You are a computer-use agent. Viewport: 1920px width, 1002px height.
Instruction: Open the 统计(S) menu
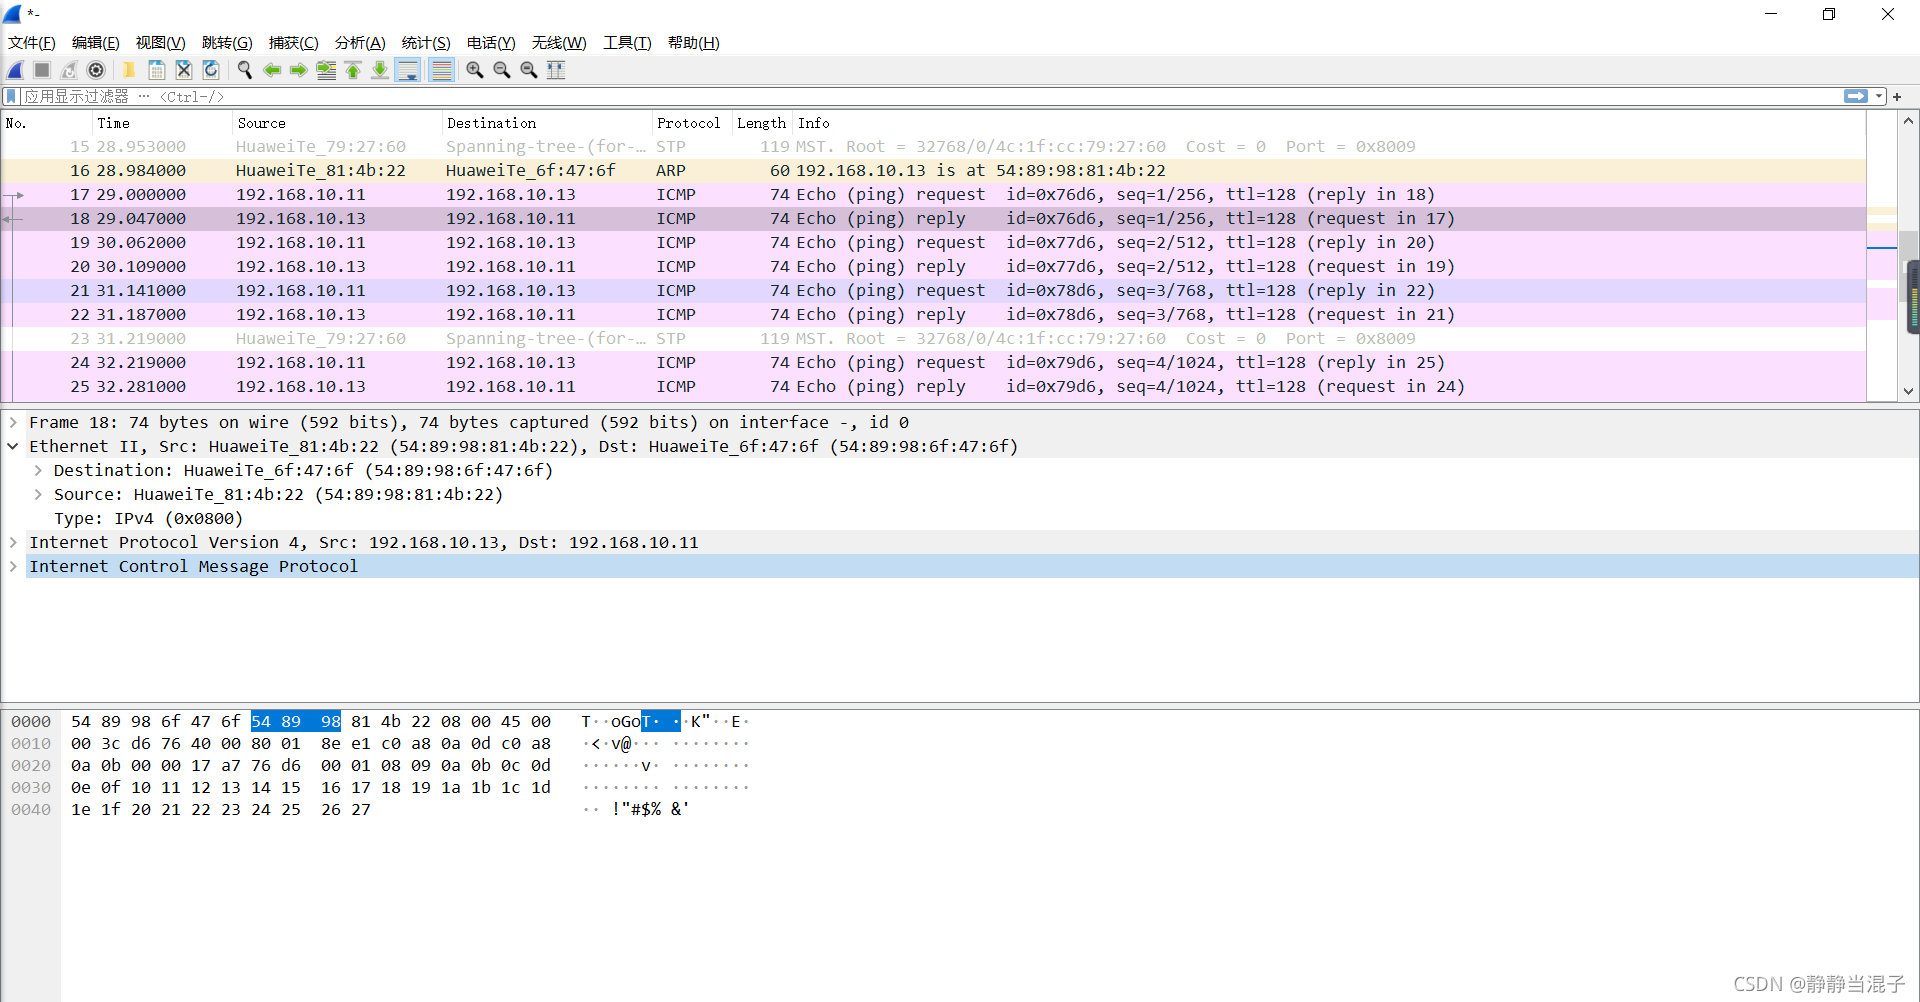click(x=426, y=42)
